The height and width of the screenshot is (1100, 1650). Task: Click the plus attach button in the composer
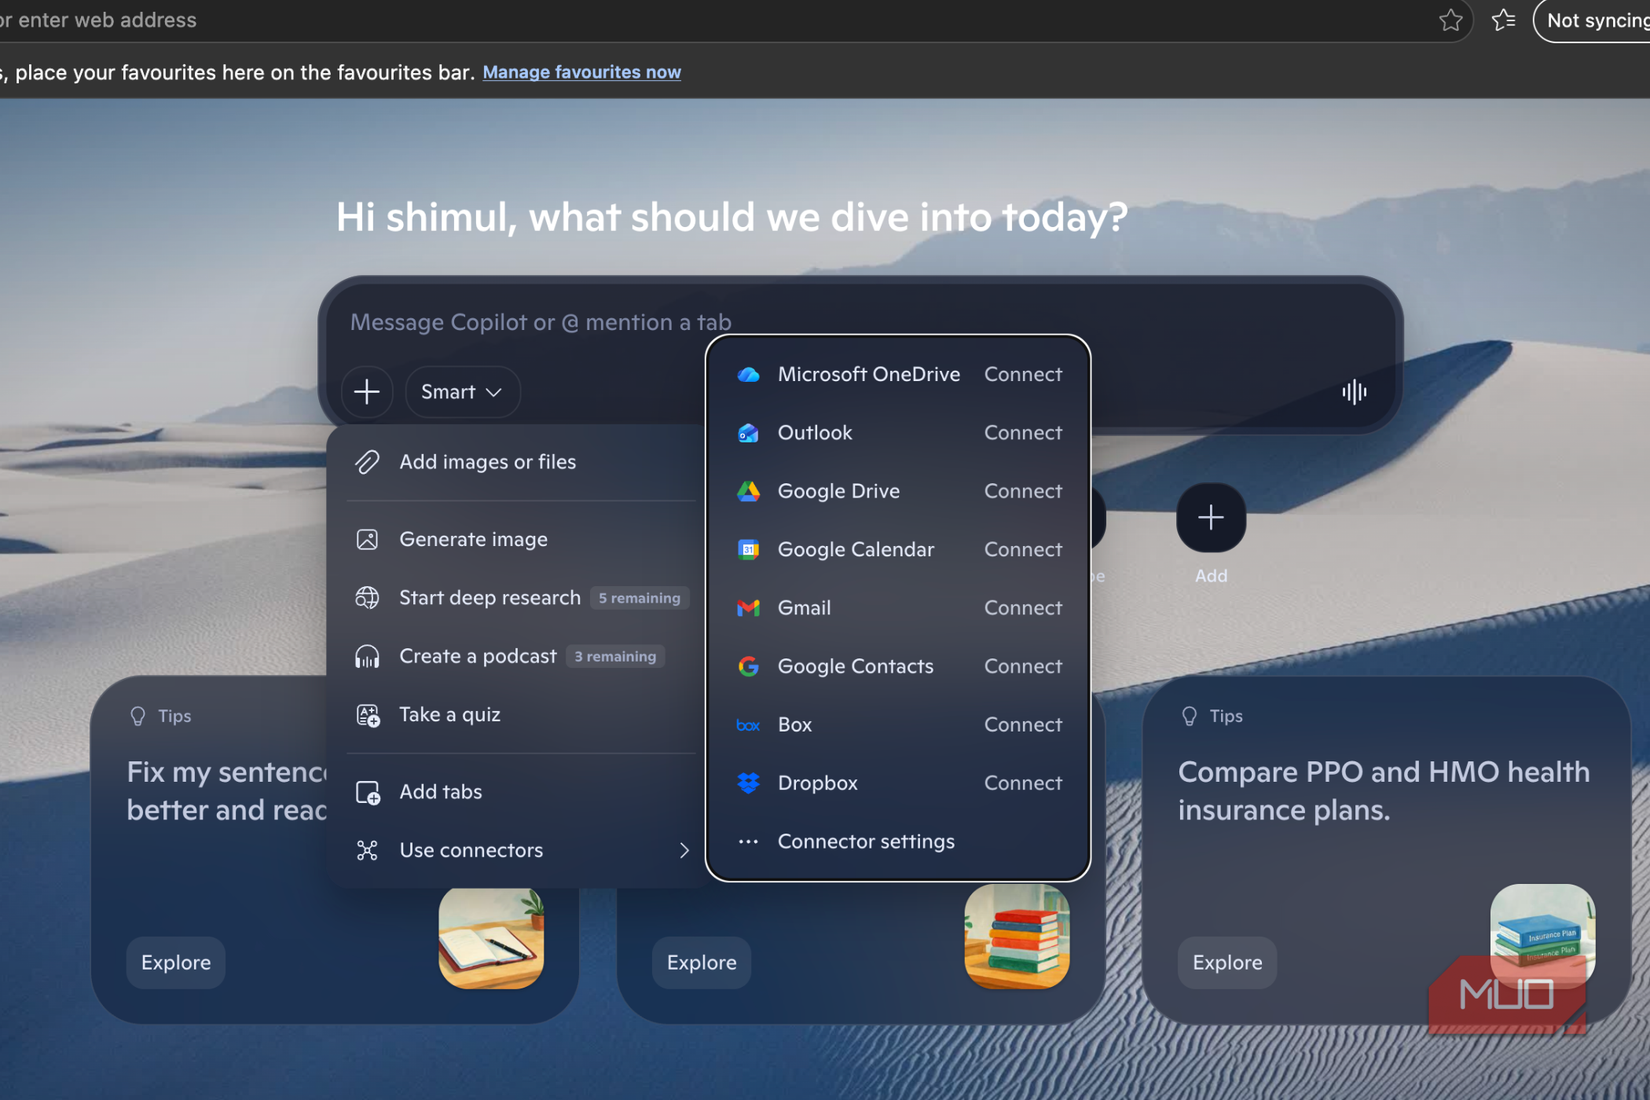pos(367,392)
